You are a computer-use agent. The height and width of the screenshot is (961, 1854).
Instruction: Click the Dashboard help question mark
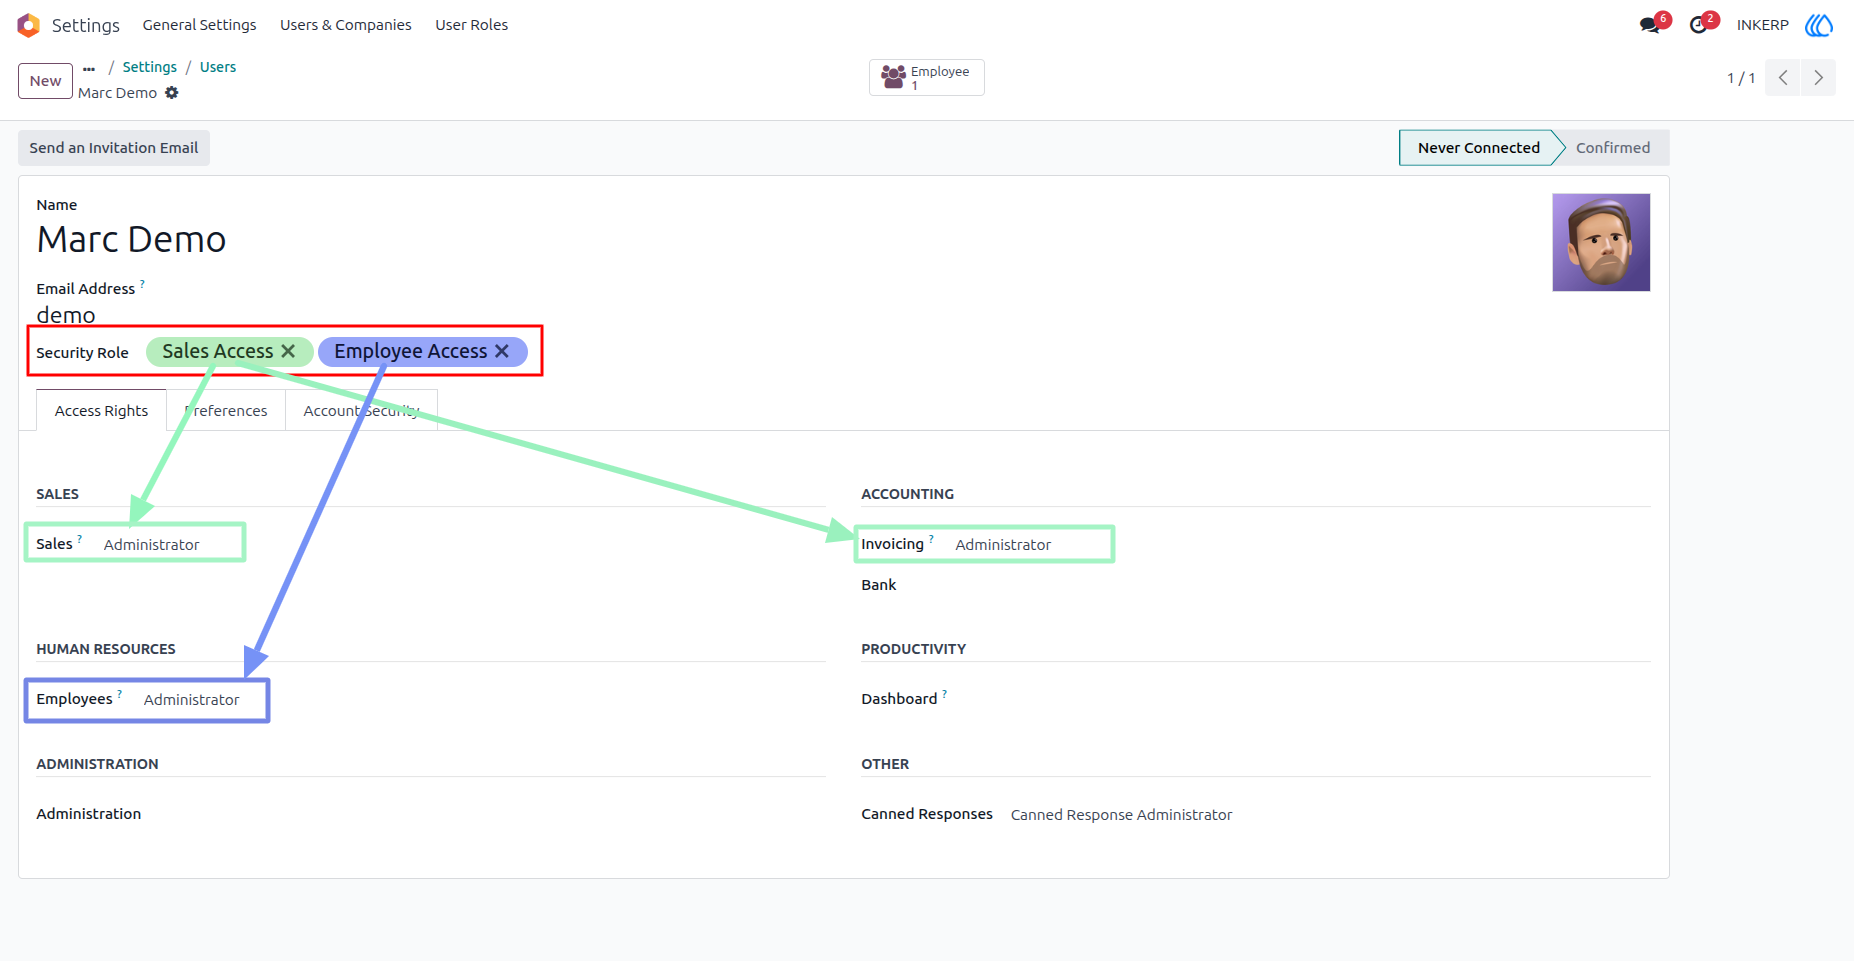945,693
